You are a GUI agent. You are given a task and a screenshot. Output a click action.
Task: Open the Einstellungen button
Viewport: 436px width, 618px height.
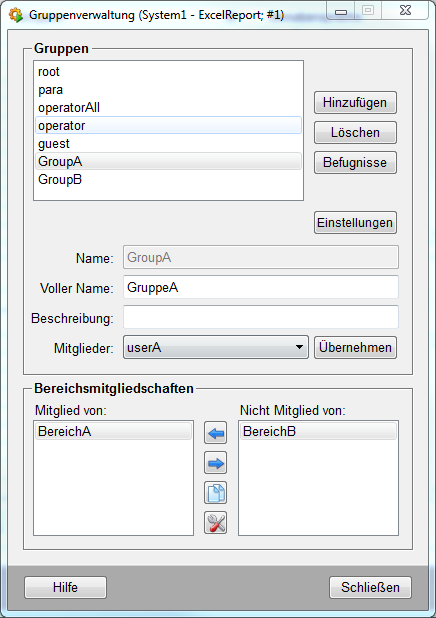(x=355, y=223)
